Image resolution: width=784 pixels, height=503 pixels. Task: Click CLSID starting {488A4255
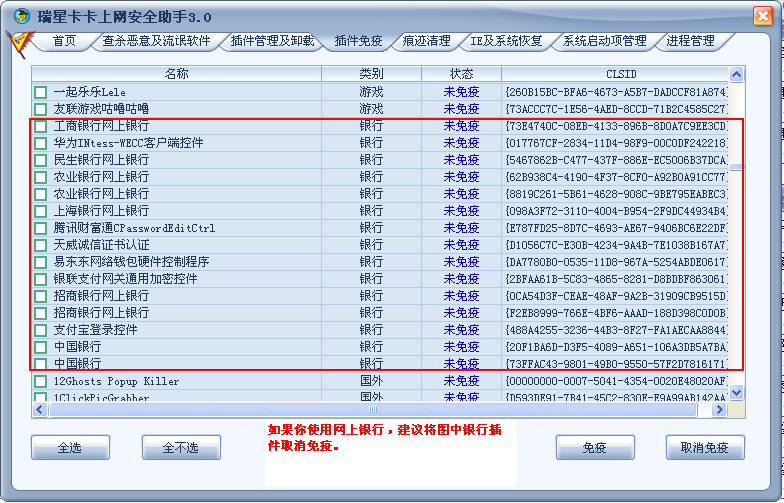pyautogui.click(x=616, y=330)
